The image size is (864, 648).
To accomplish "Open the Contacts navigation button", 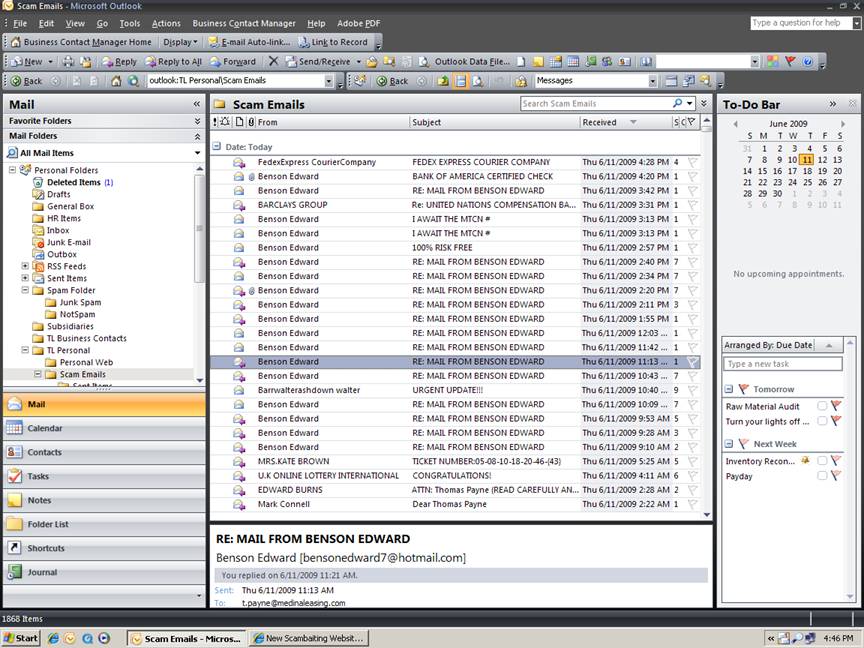I will click(x=44, y=452).
